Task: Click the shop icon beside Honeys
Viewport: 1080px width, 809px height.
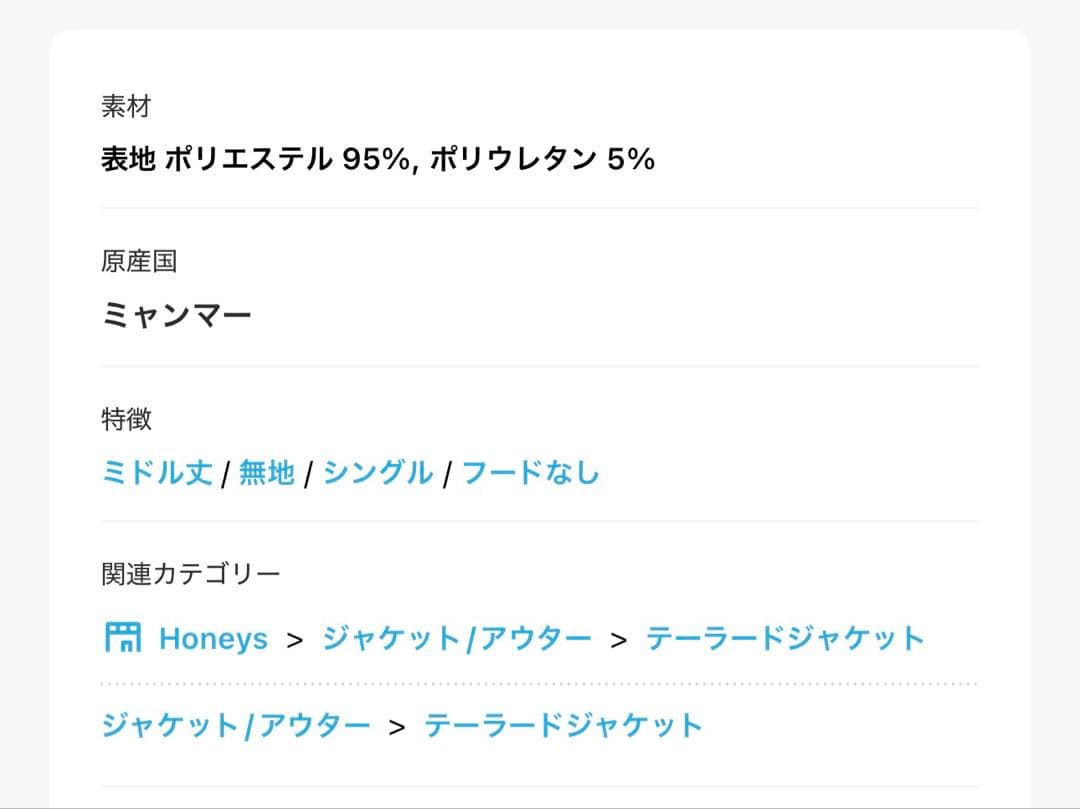Action: (x=123, y=638)
